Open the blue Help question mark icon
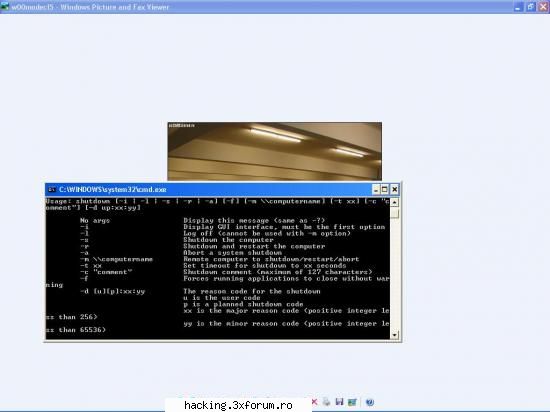Viewport: 550px width, 412px height. click(370, 402)
